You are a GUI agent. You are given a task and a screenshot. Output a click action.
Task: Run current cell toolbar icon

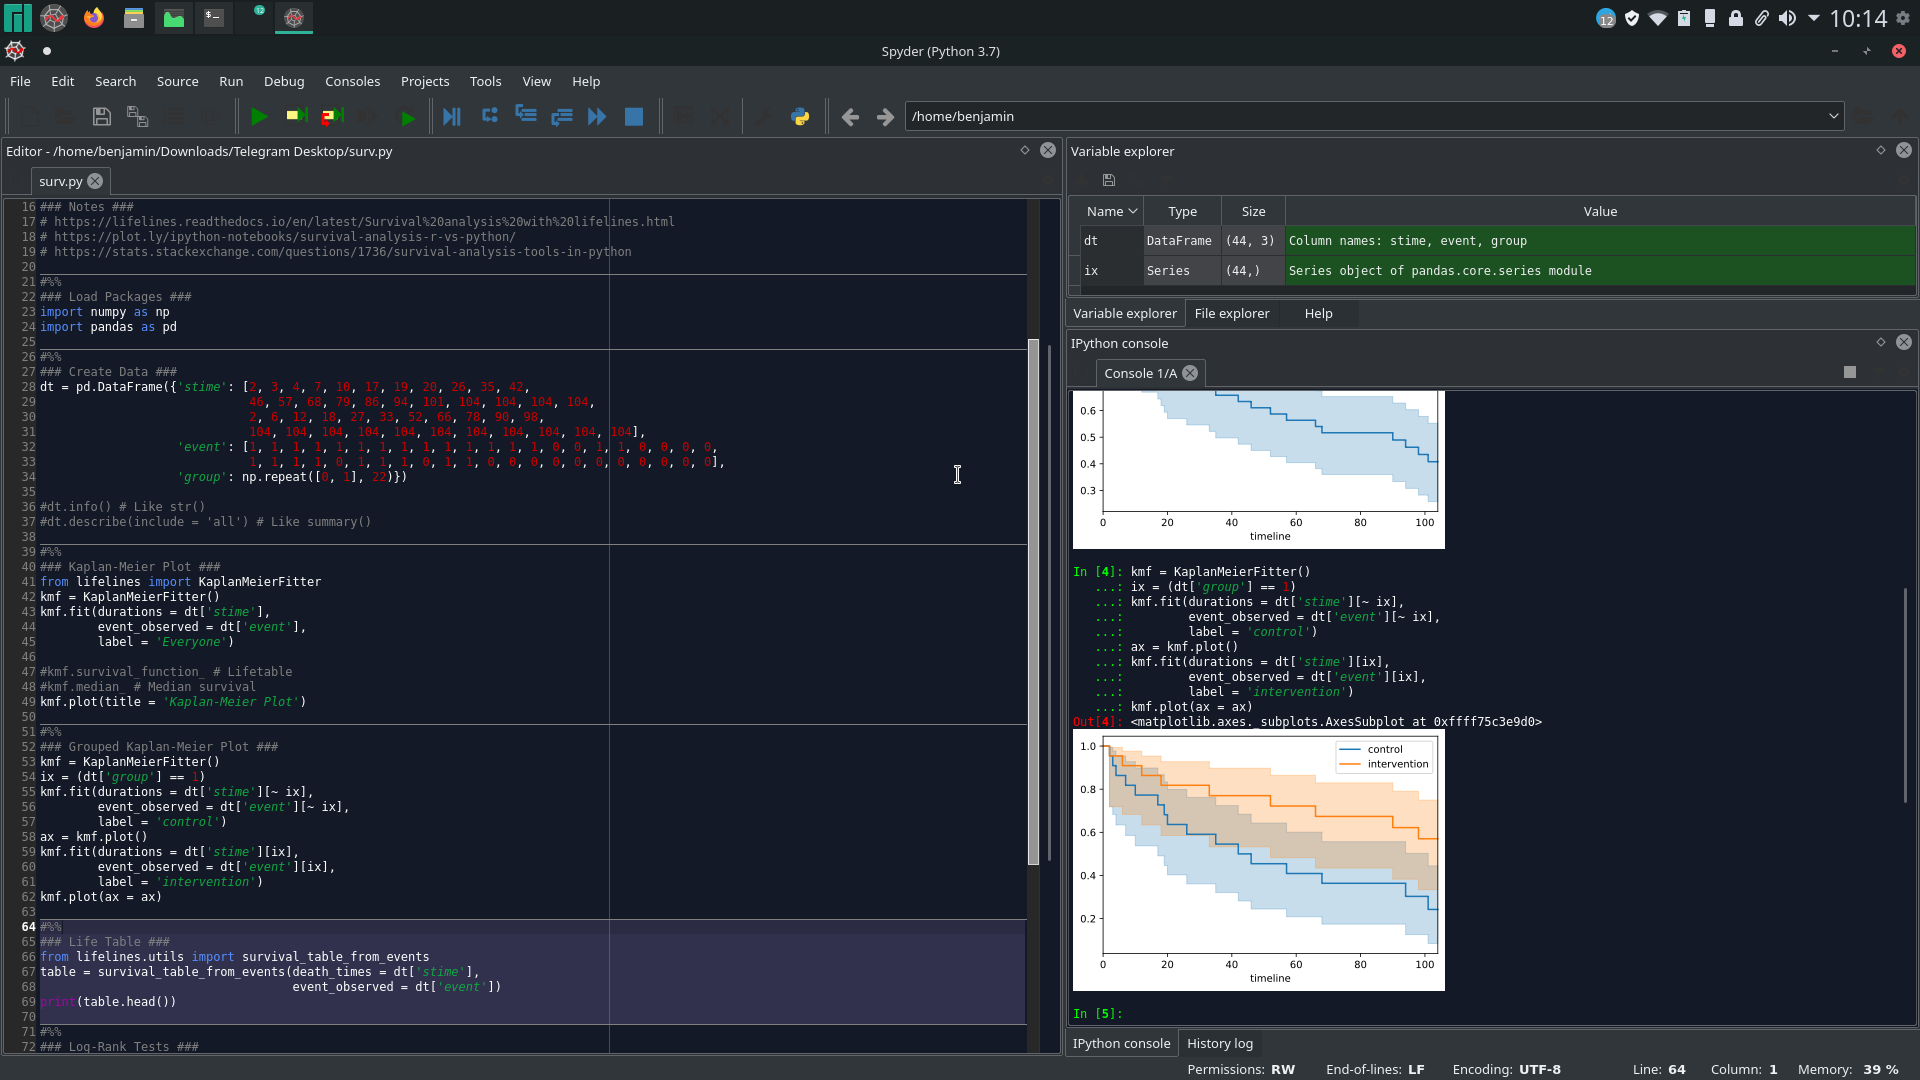[296, 117]
